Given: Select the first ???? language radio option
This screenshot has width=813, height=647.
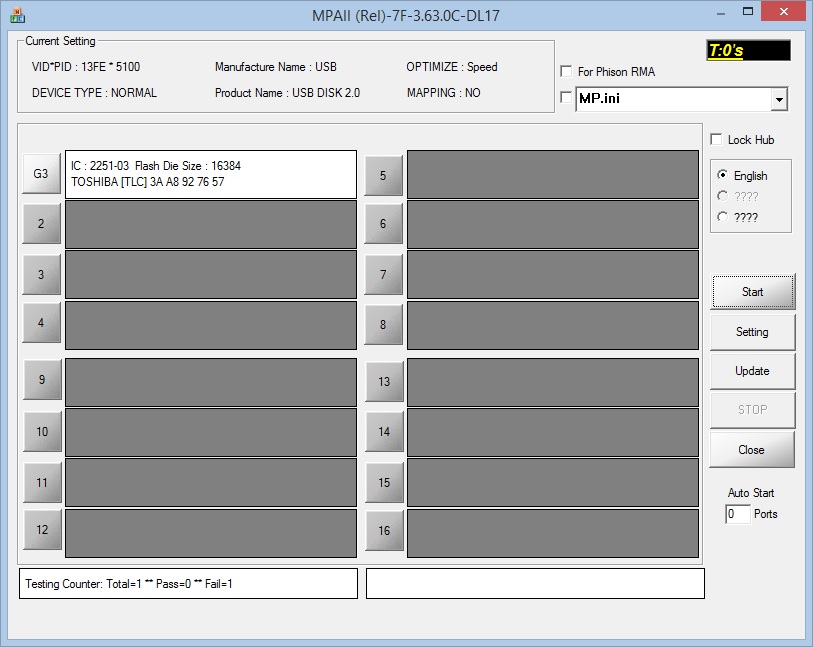Looking at the screenshot, I should 722,195.
